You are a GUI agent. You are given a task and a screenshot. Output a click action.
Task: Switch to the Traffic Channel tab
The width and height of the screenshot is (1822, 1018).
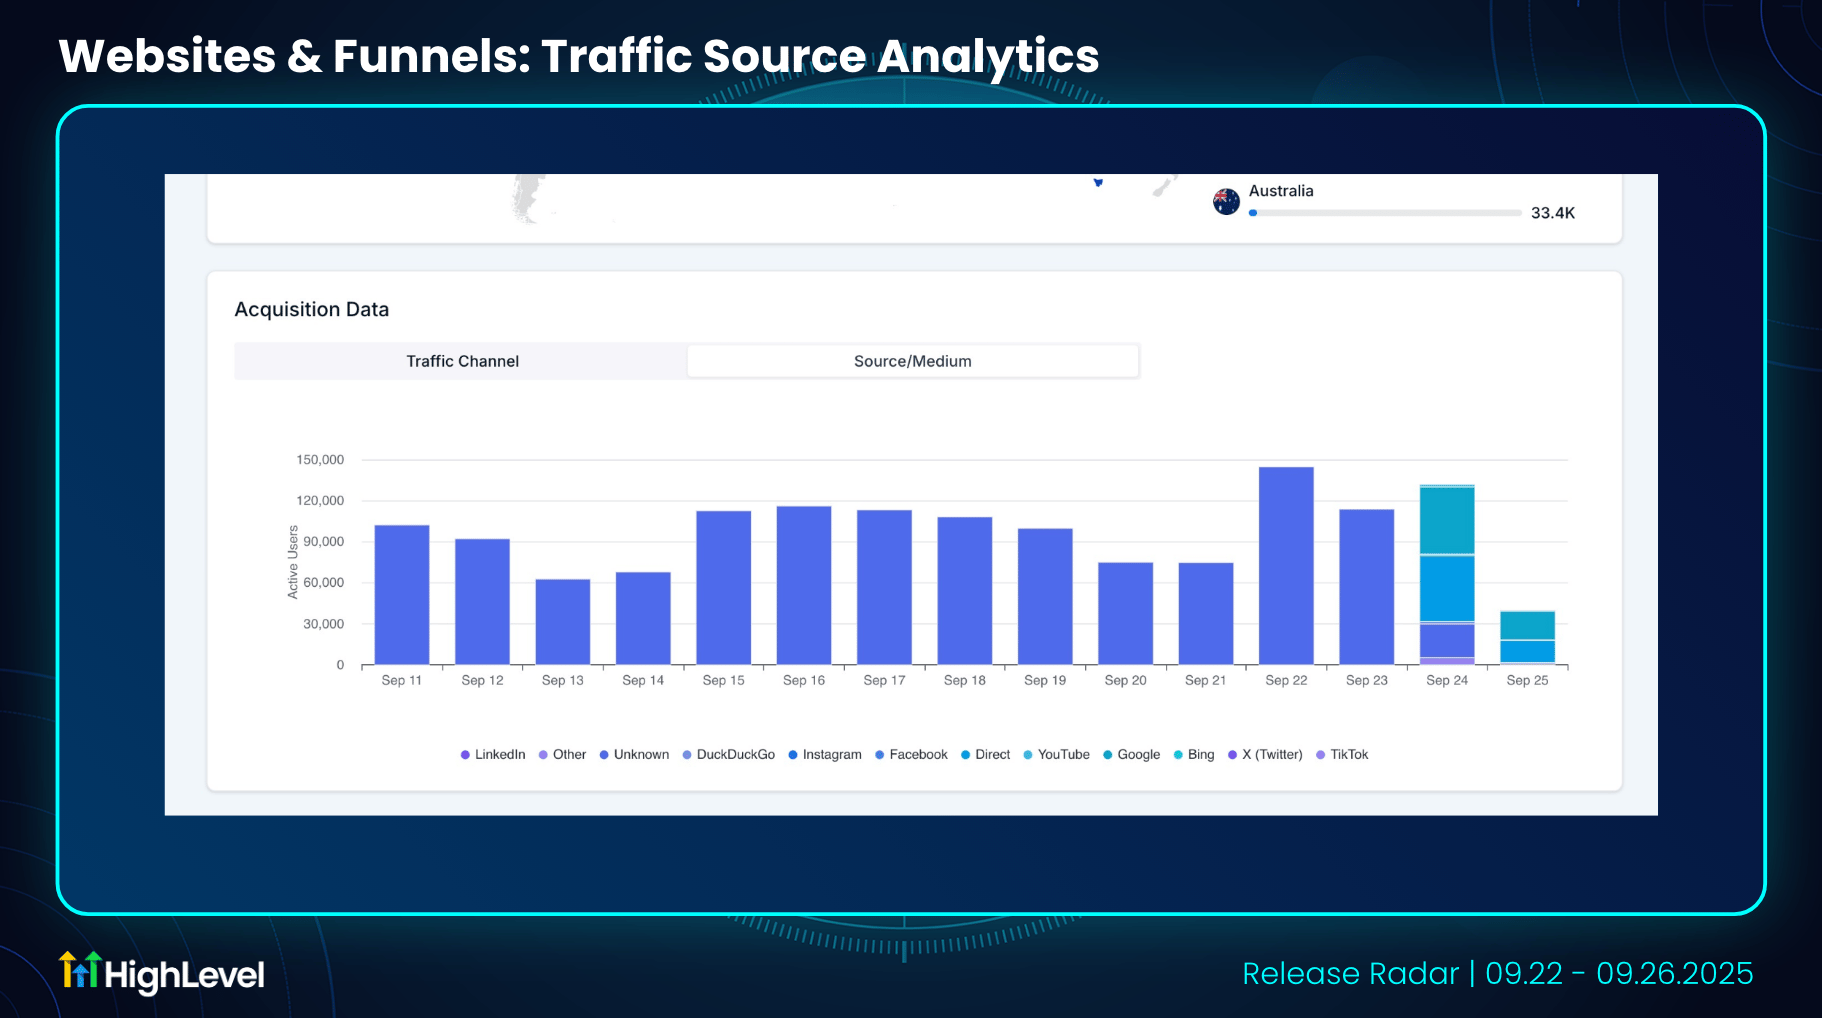[462, 361]
